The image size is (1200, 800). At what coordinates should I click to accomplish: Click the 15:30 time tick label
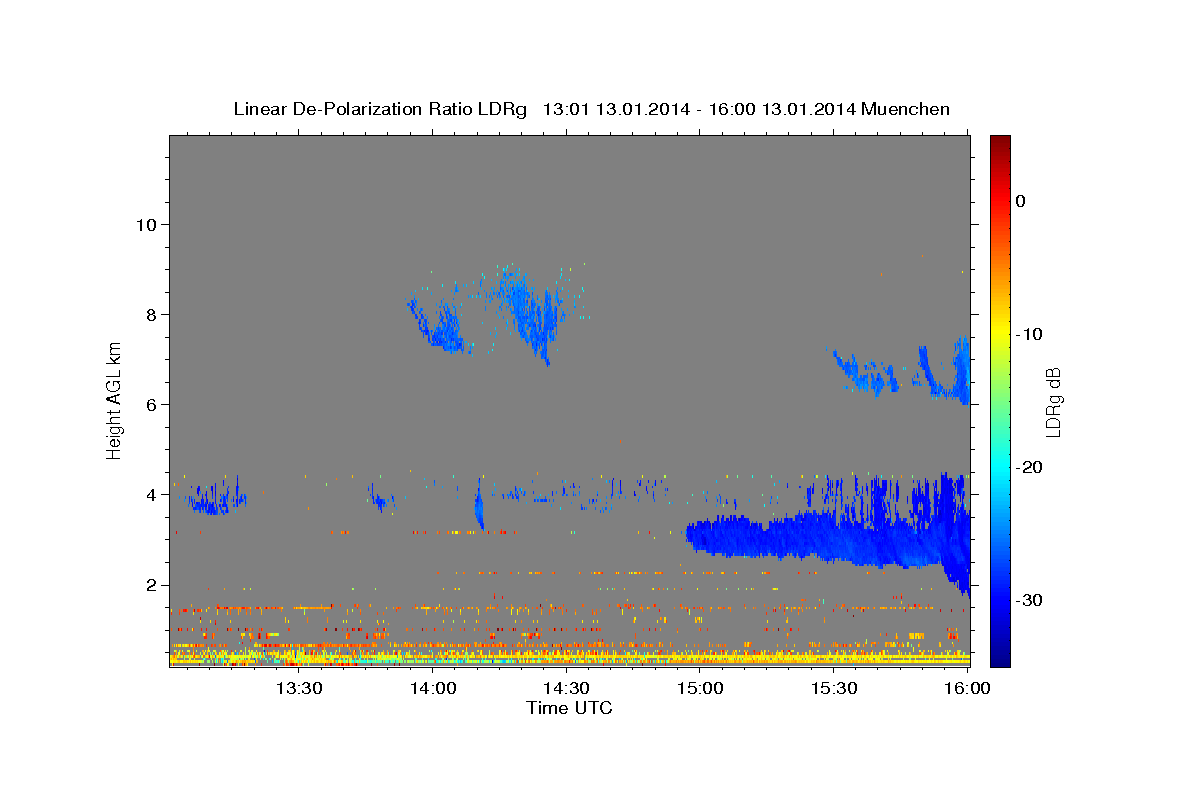pos(834,688)
